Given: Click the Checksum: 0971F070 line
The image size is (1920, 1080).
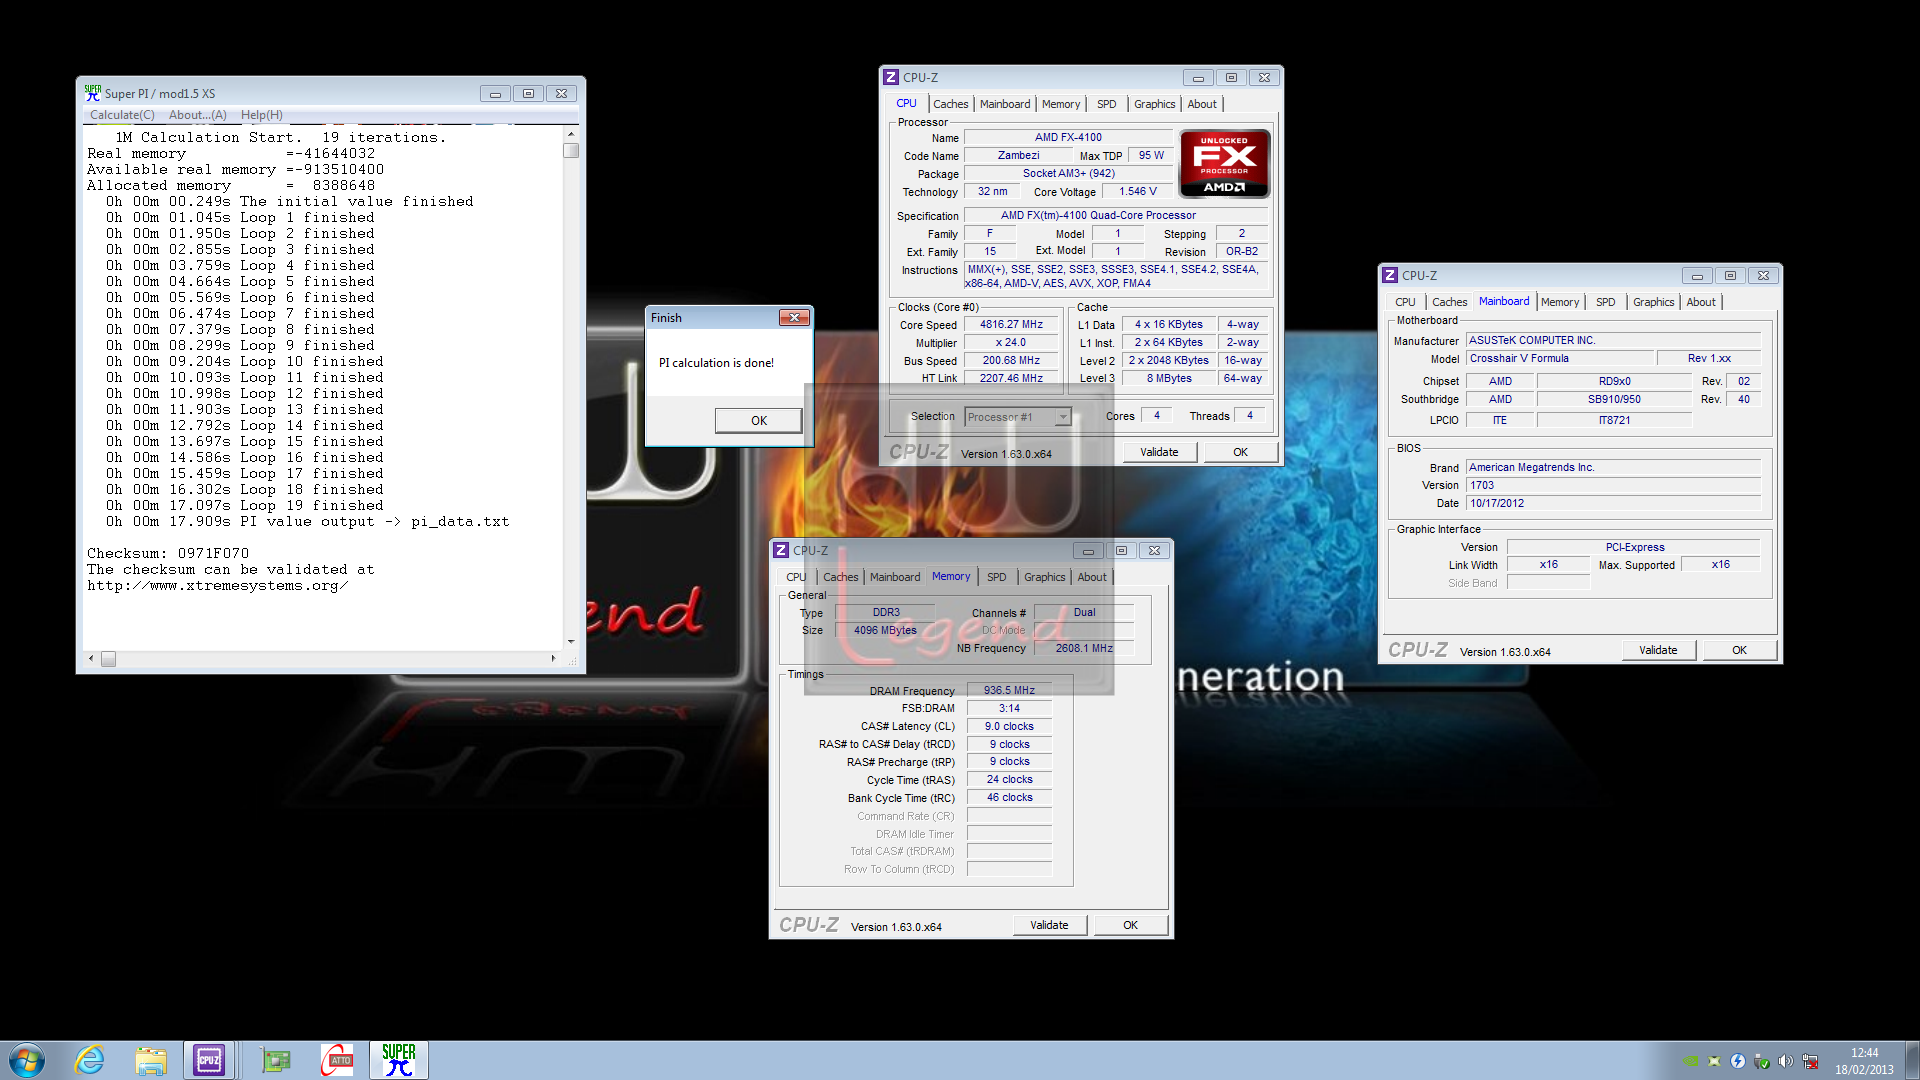Looking at the screenshot, I should tap(168, 553).
